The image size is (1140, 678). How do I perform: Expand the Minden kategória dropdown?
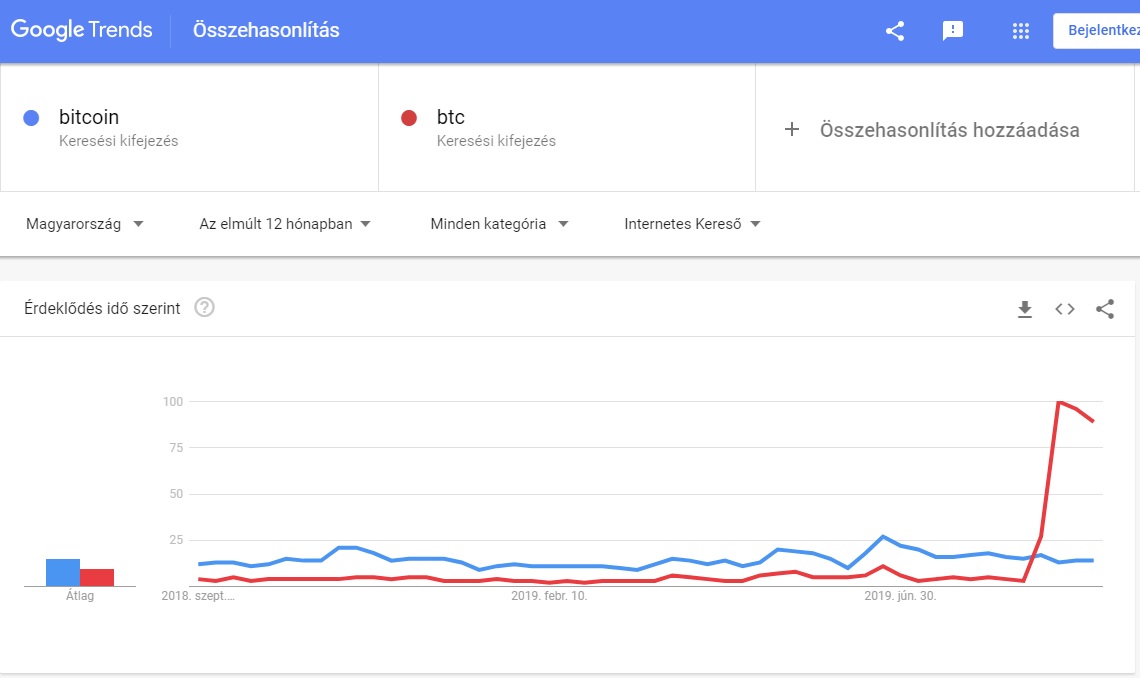[x=499, y=224]
